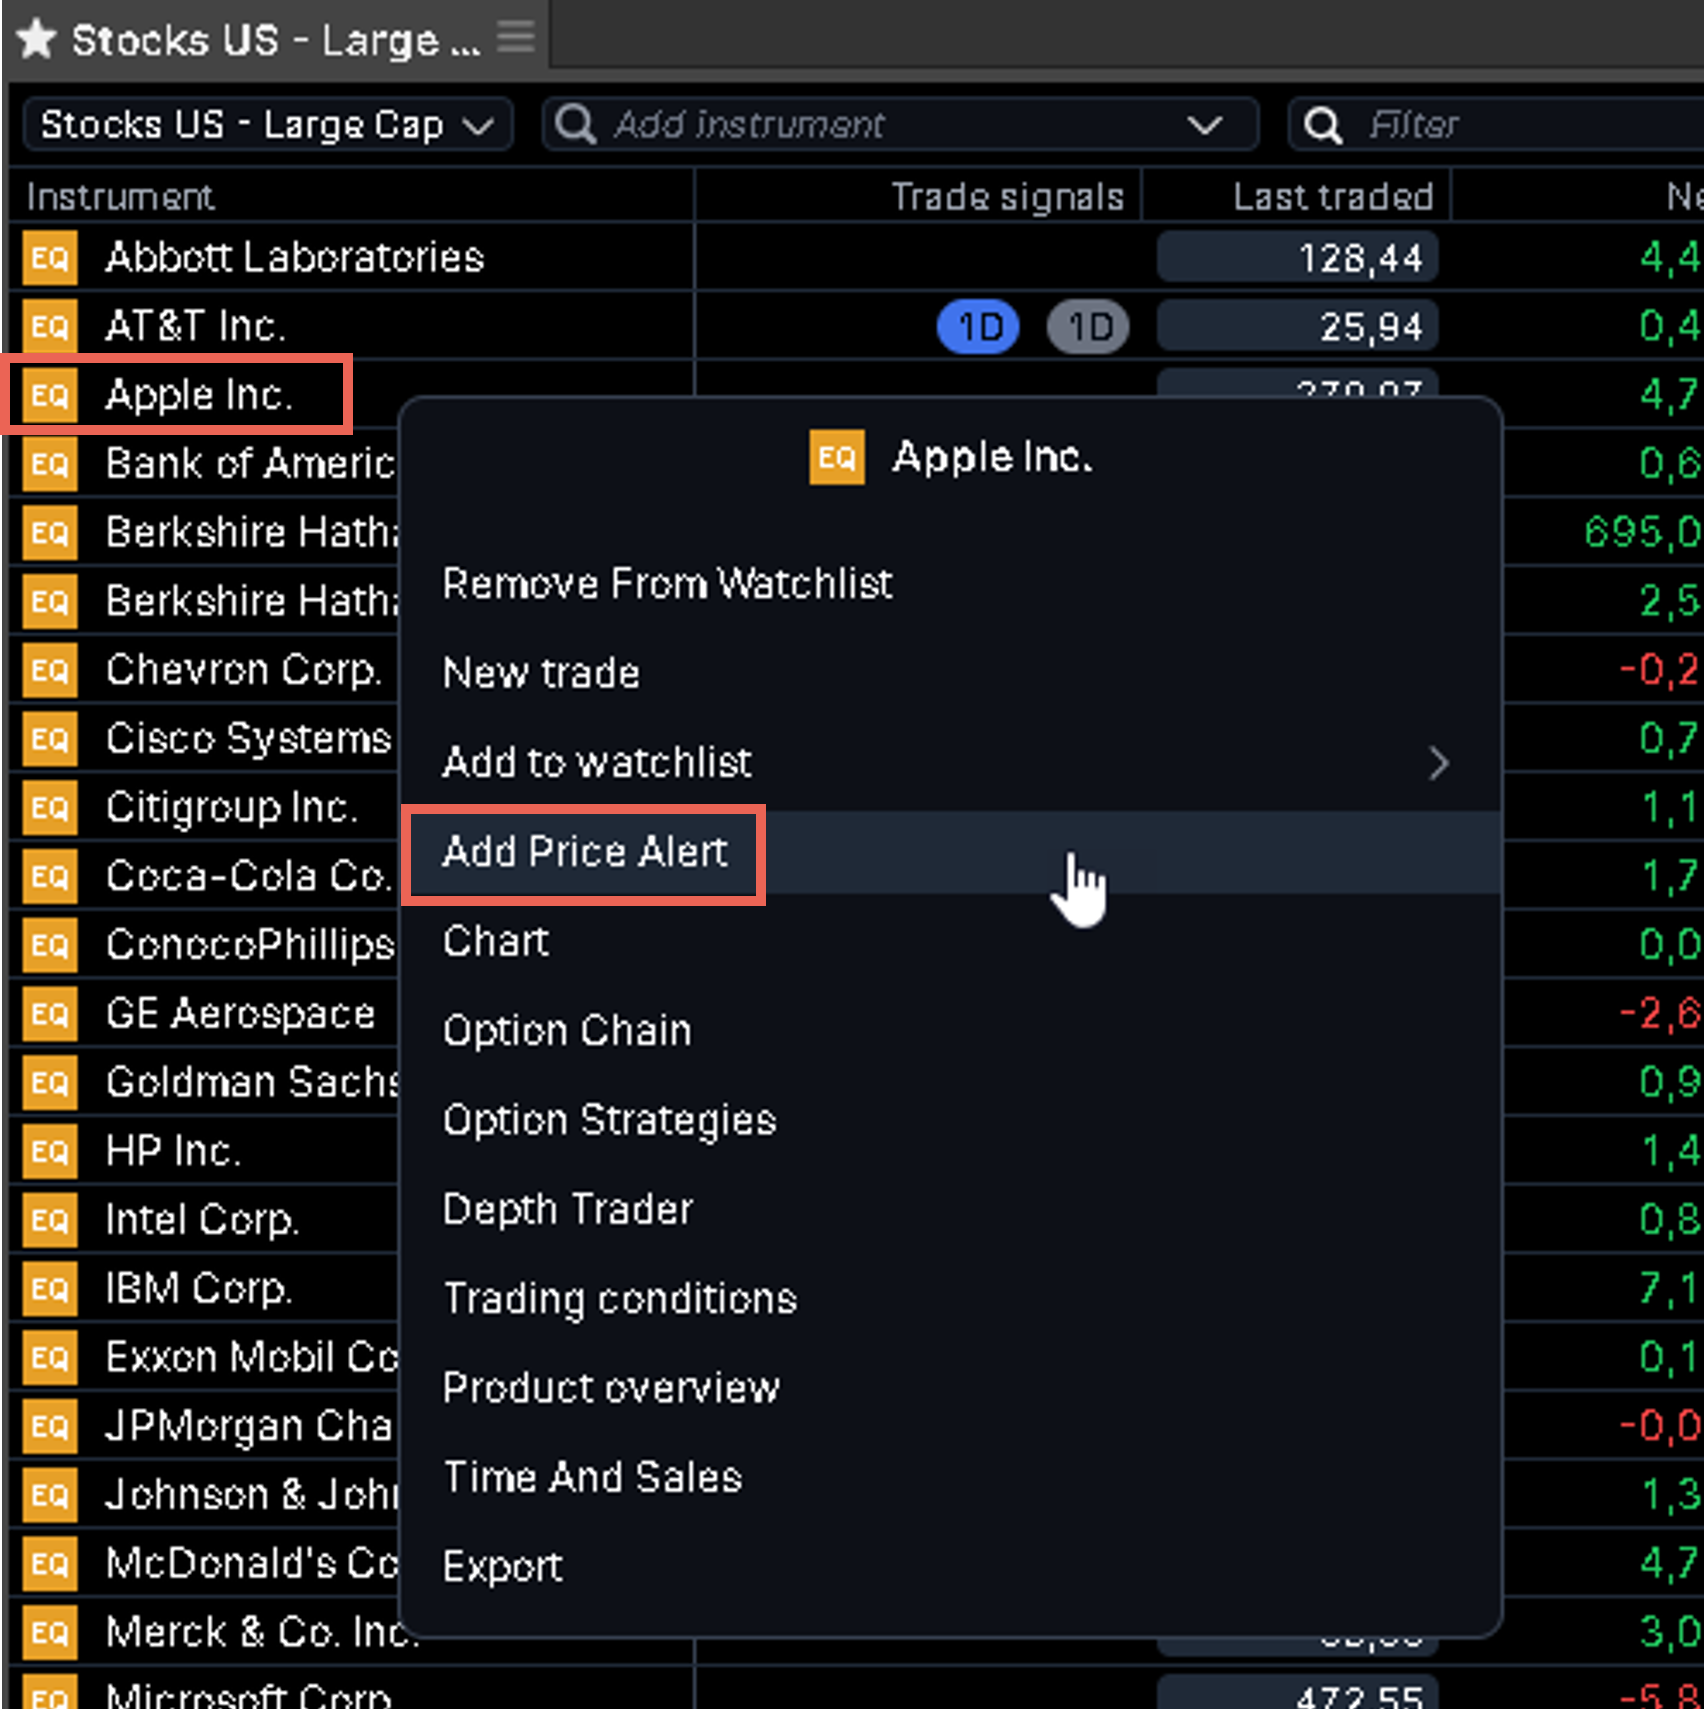The height and width of the screenshot is (1709, 1704).
Task: Click the EQ icon next to Abbott Laboratories
Action: coord(49,258)
